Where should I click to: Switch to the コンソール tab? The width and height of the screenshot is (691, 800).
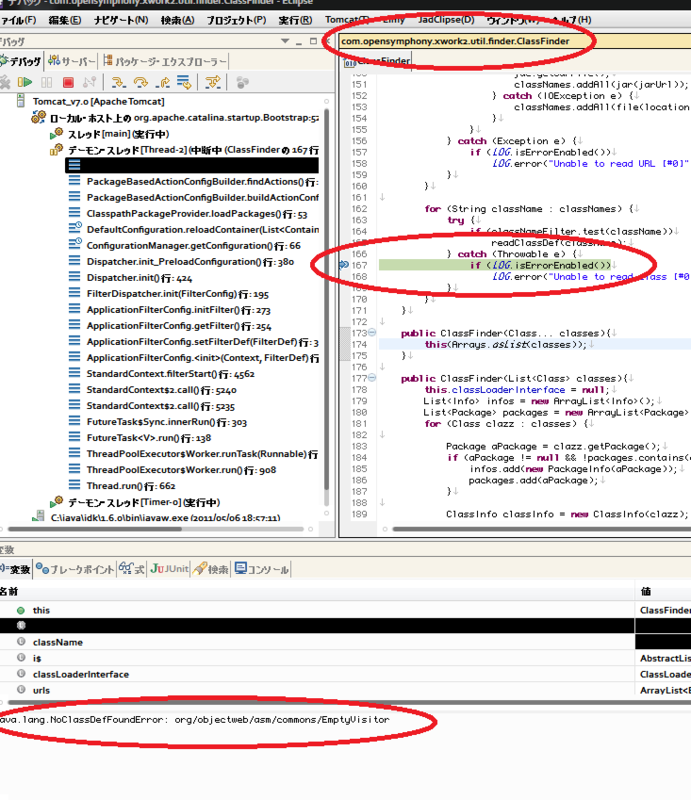262,569
